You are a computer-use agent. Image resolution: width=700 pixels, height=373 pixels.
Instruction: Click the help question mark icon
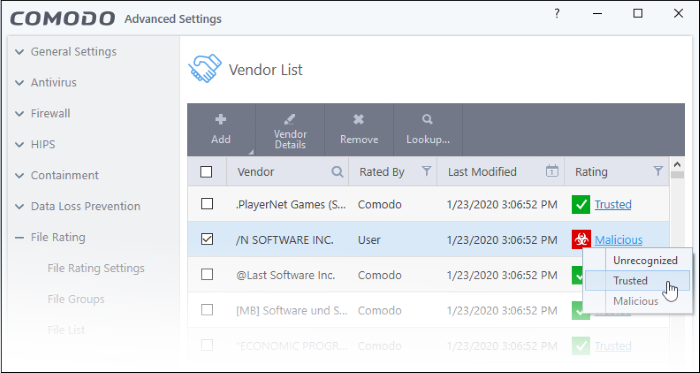click(557, 14)
